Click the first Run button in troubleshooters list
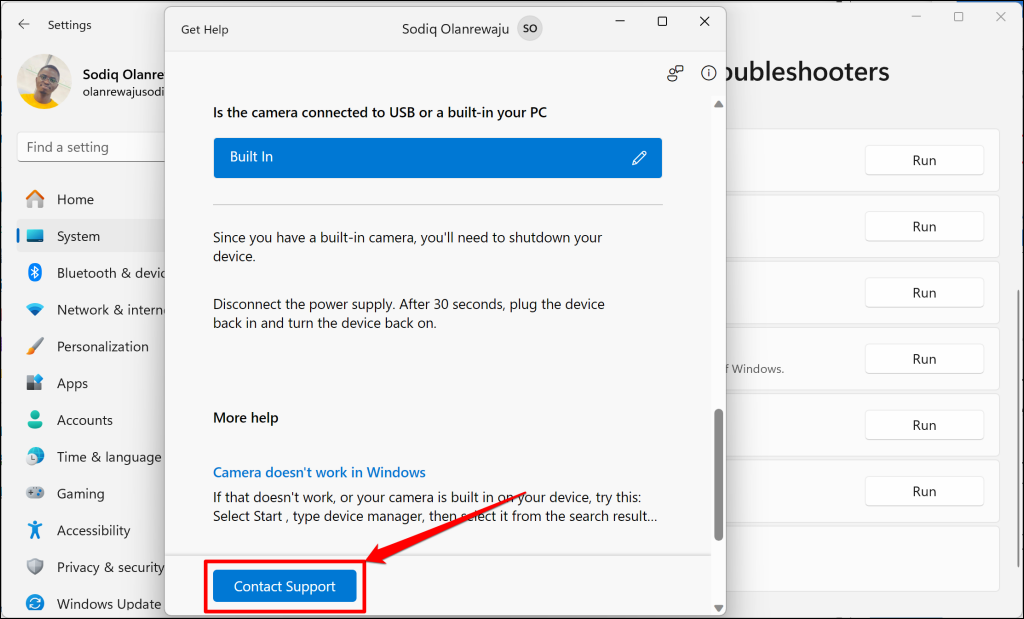This screenshot has height=619, width=1024. [924, 160]
